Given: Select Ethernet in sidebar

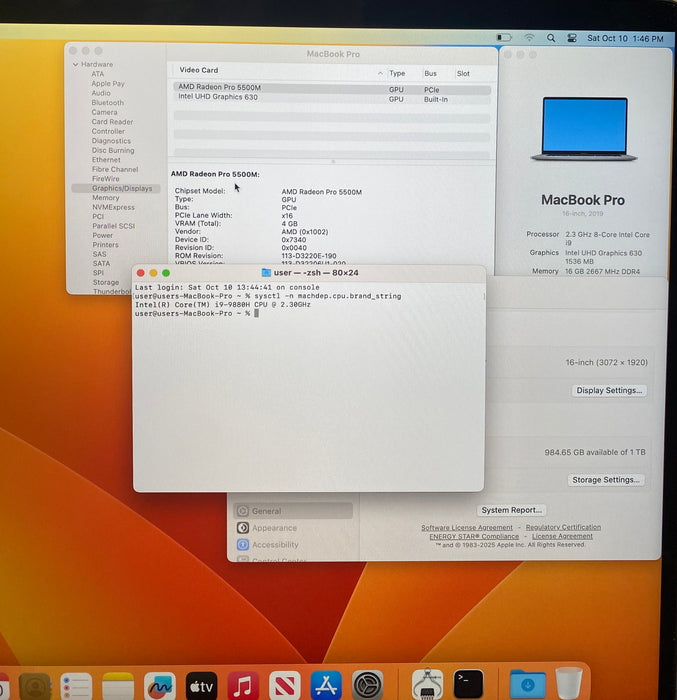Looking at the screenshot, I should pos(106,159).
